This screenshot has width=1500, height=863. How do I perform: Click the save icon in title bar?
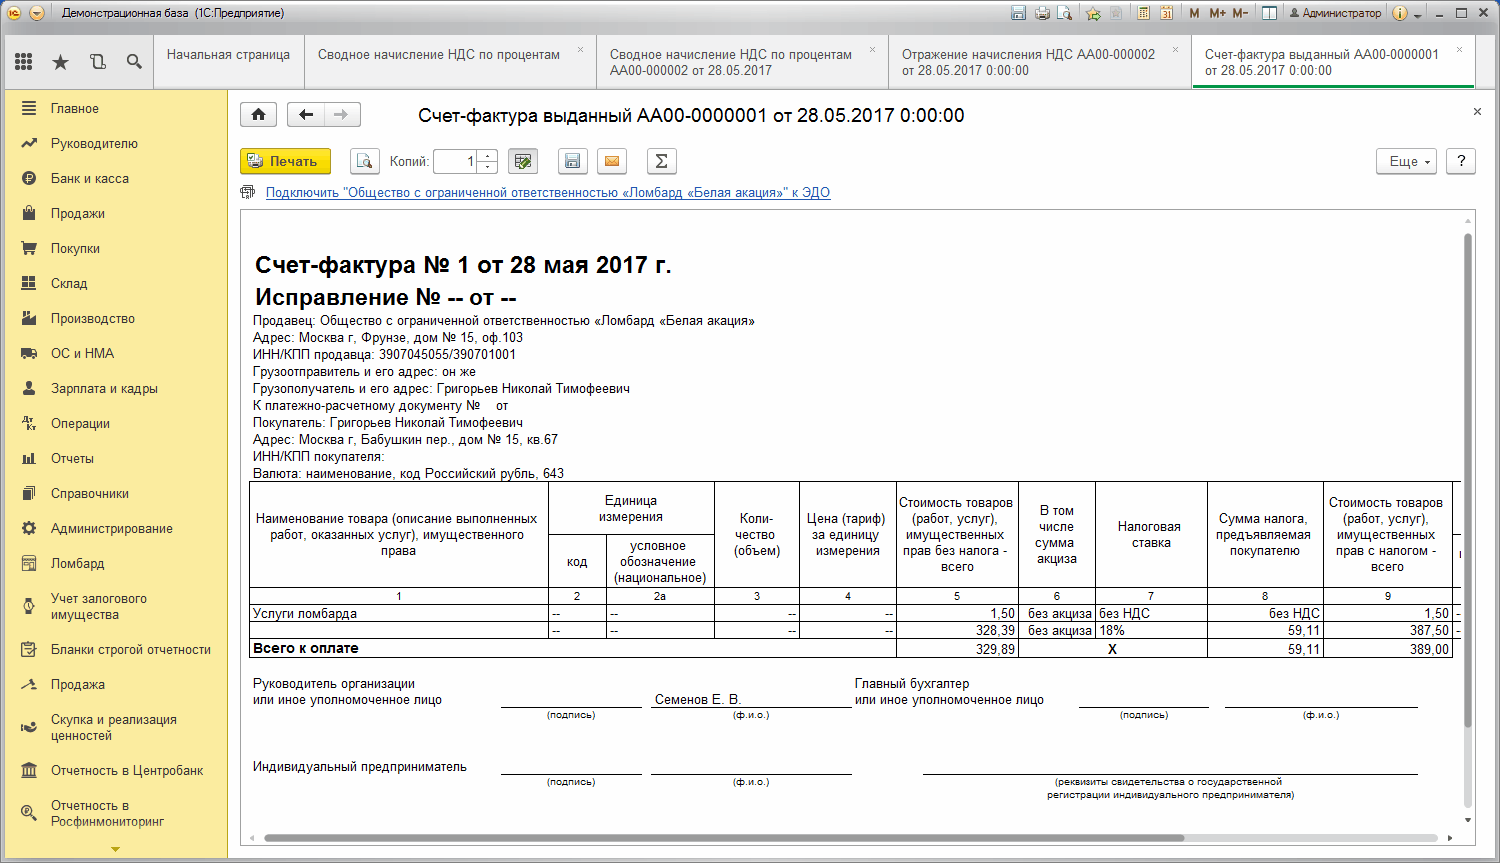click(x=1018, y=13)
